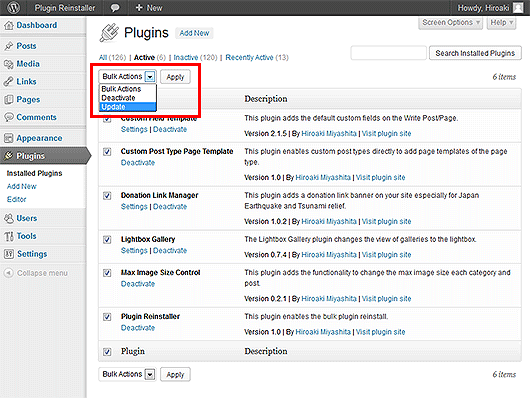Open the top Bulk Actions dropdown
The width and height of the screenshot is (530, 398).
(x=127, y=76)
